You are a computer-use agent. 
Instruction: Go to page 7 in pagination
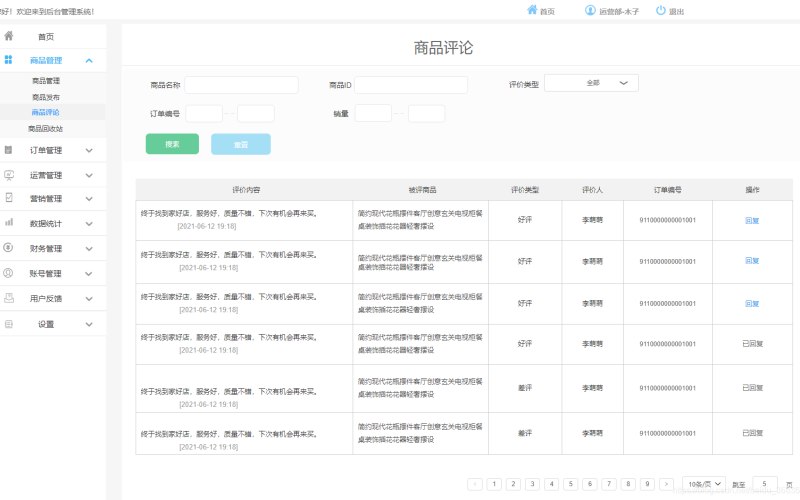[x=609, y=484]
